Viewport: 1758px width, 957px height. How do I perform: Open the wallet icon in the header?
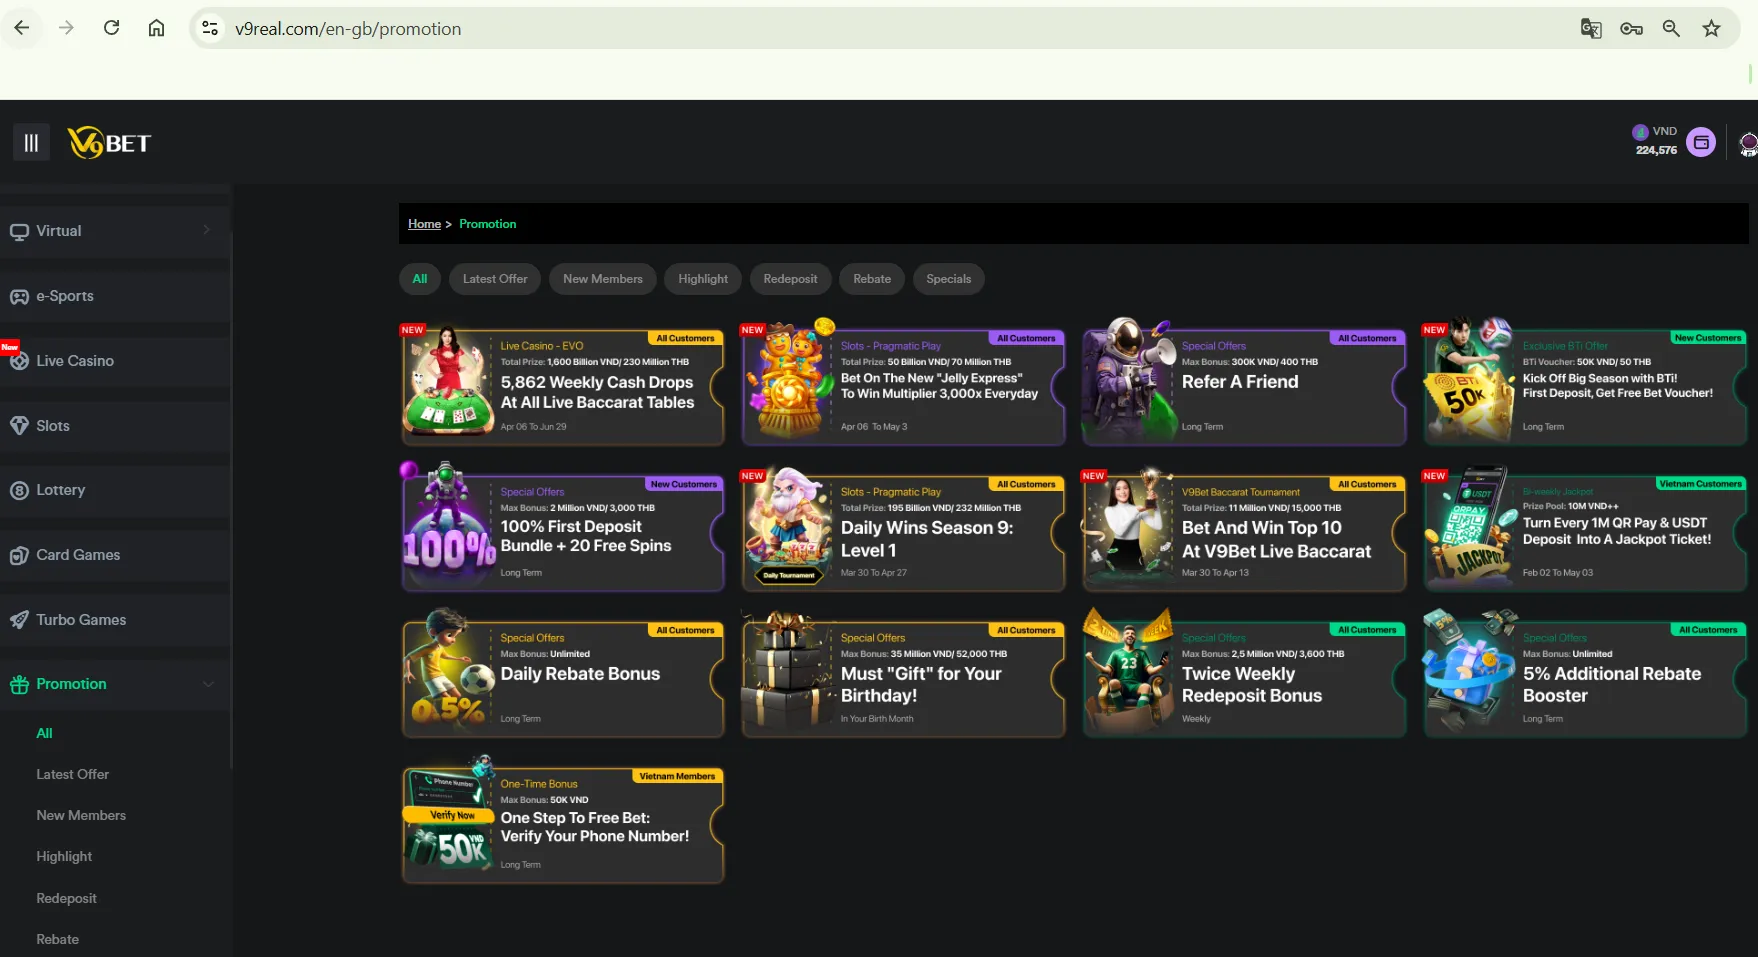point(1701,141)
